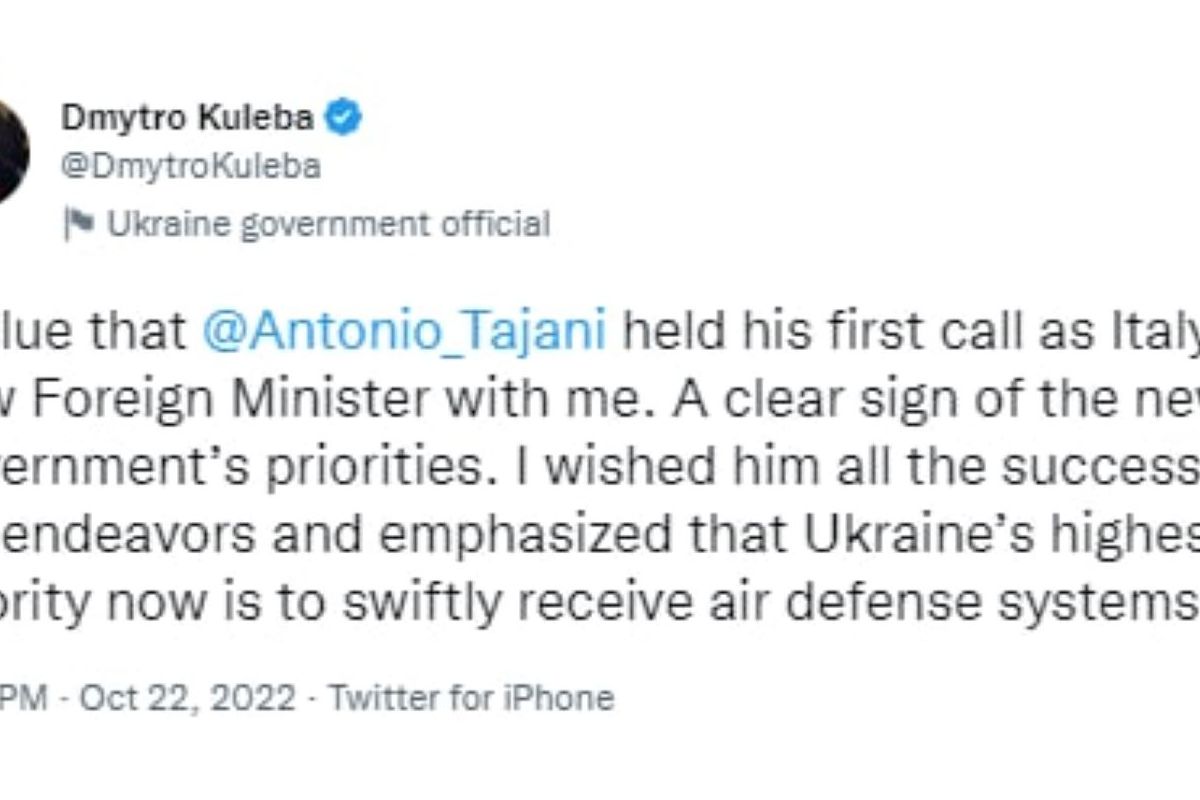Open the Twitter for iPhone source link
The height and width of the screenshot is (800, 1200).
pos(471,697)
